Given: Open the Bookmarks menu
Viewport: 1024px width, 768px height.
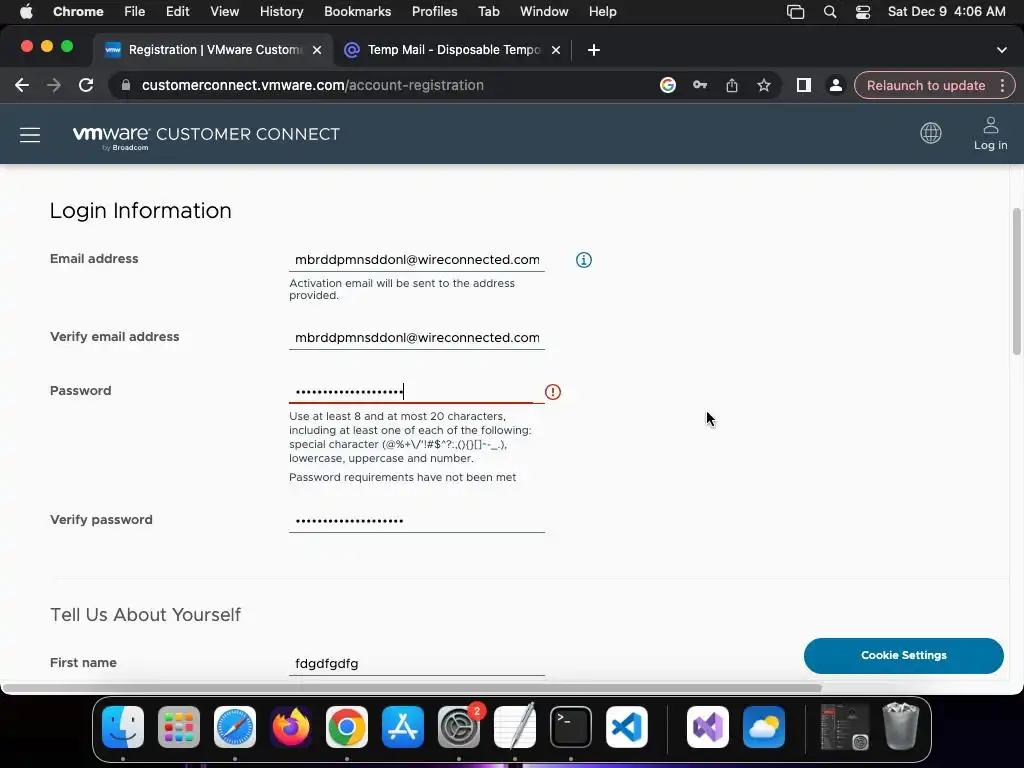Looking at the screenshot, I should (x=357, y=12).
